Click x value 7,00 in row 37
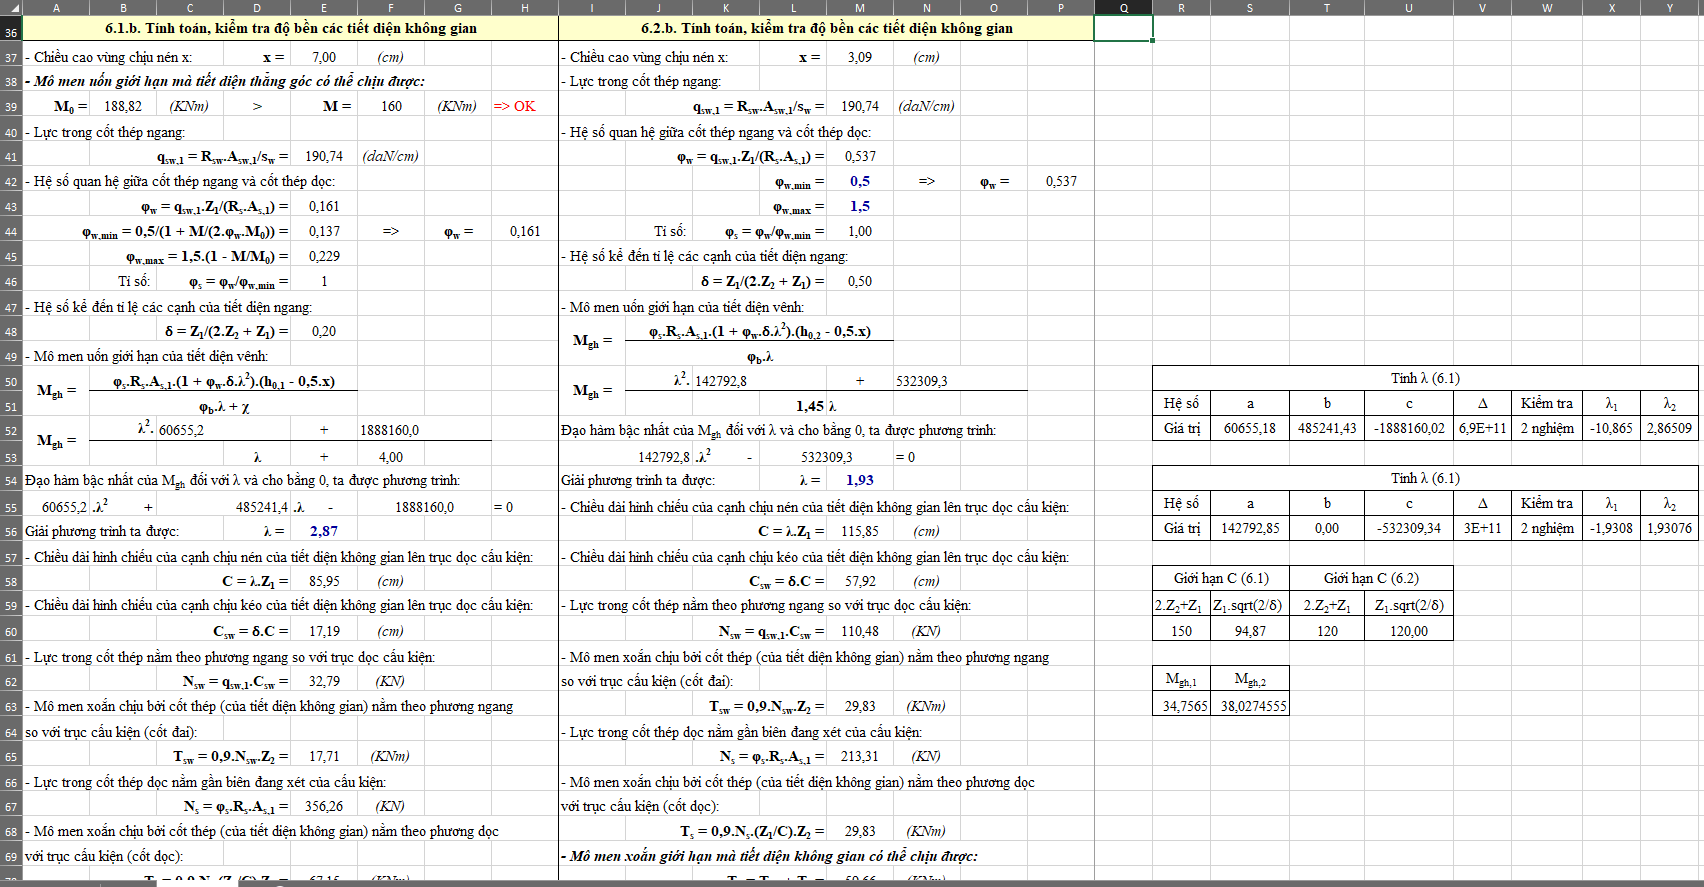 324,57
